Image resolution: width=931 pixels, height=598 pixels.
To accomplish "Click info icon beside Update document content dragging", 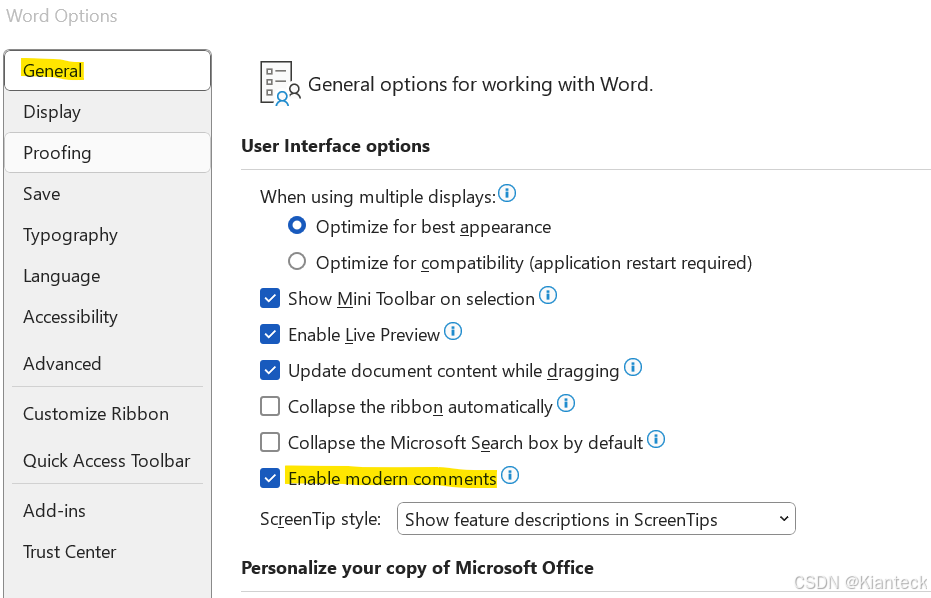I will click(633, 368).
